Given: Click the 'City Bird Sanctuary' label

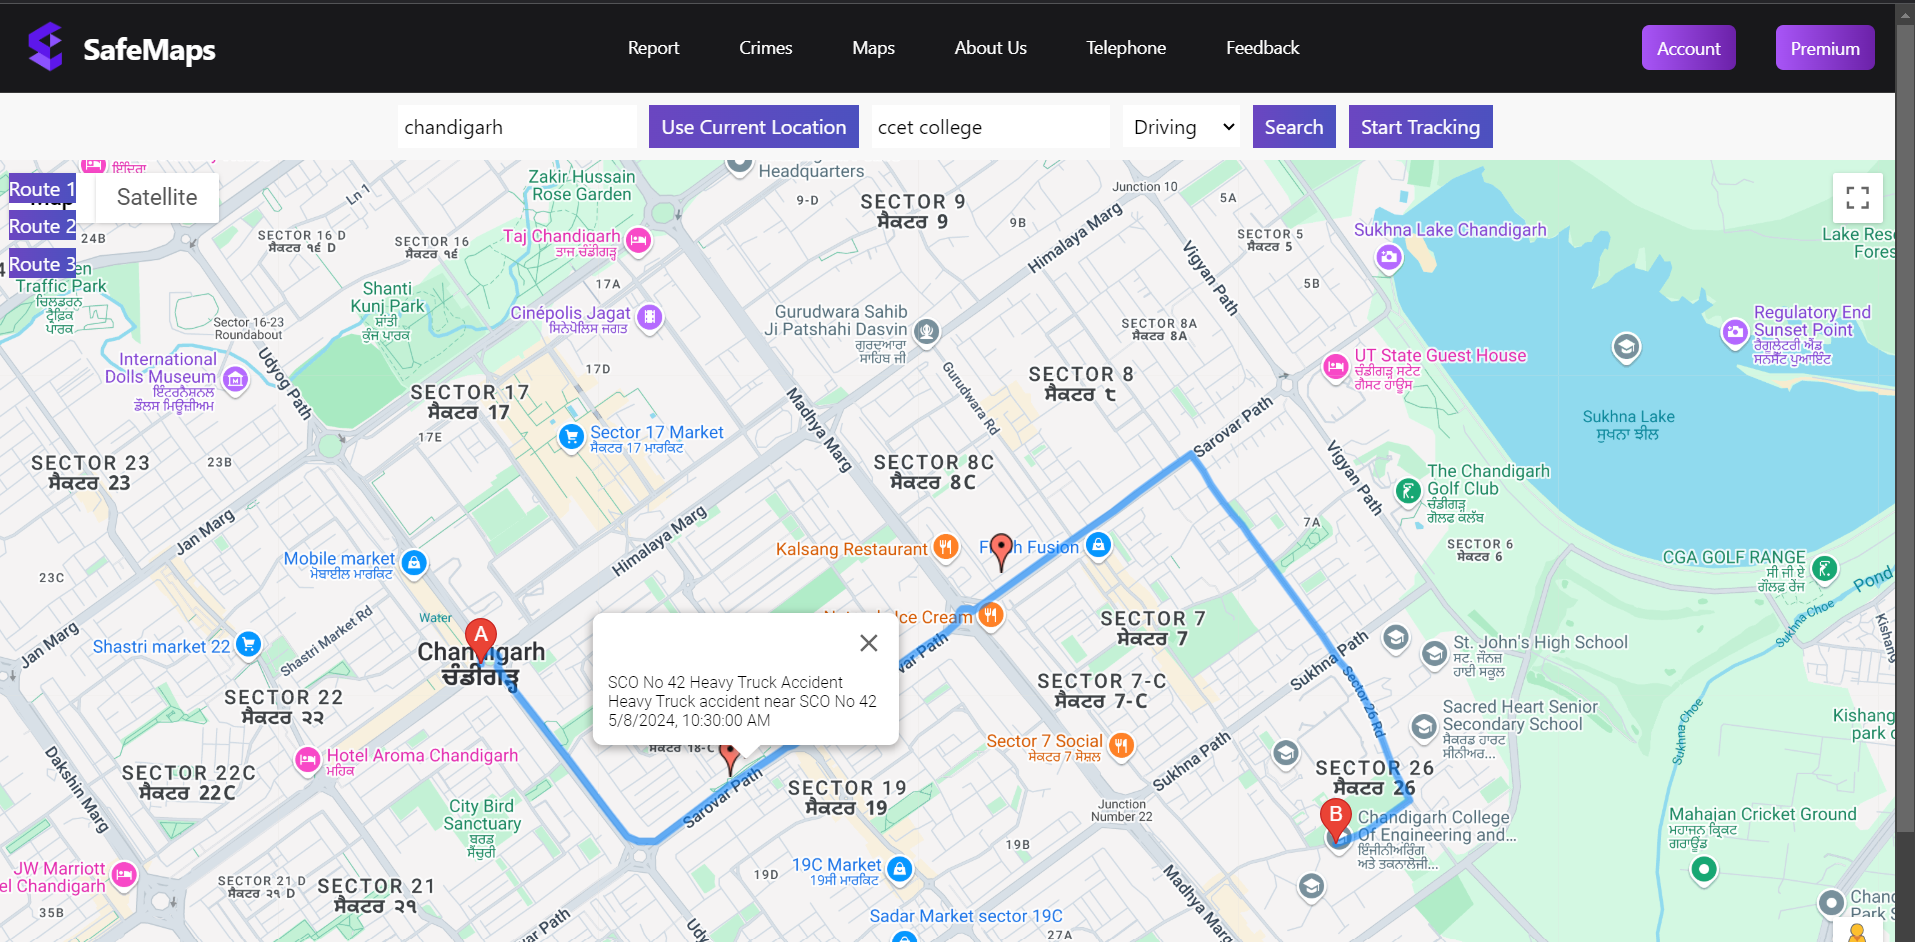Looking at the screenshot, I should [482, 815].
